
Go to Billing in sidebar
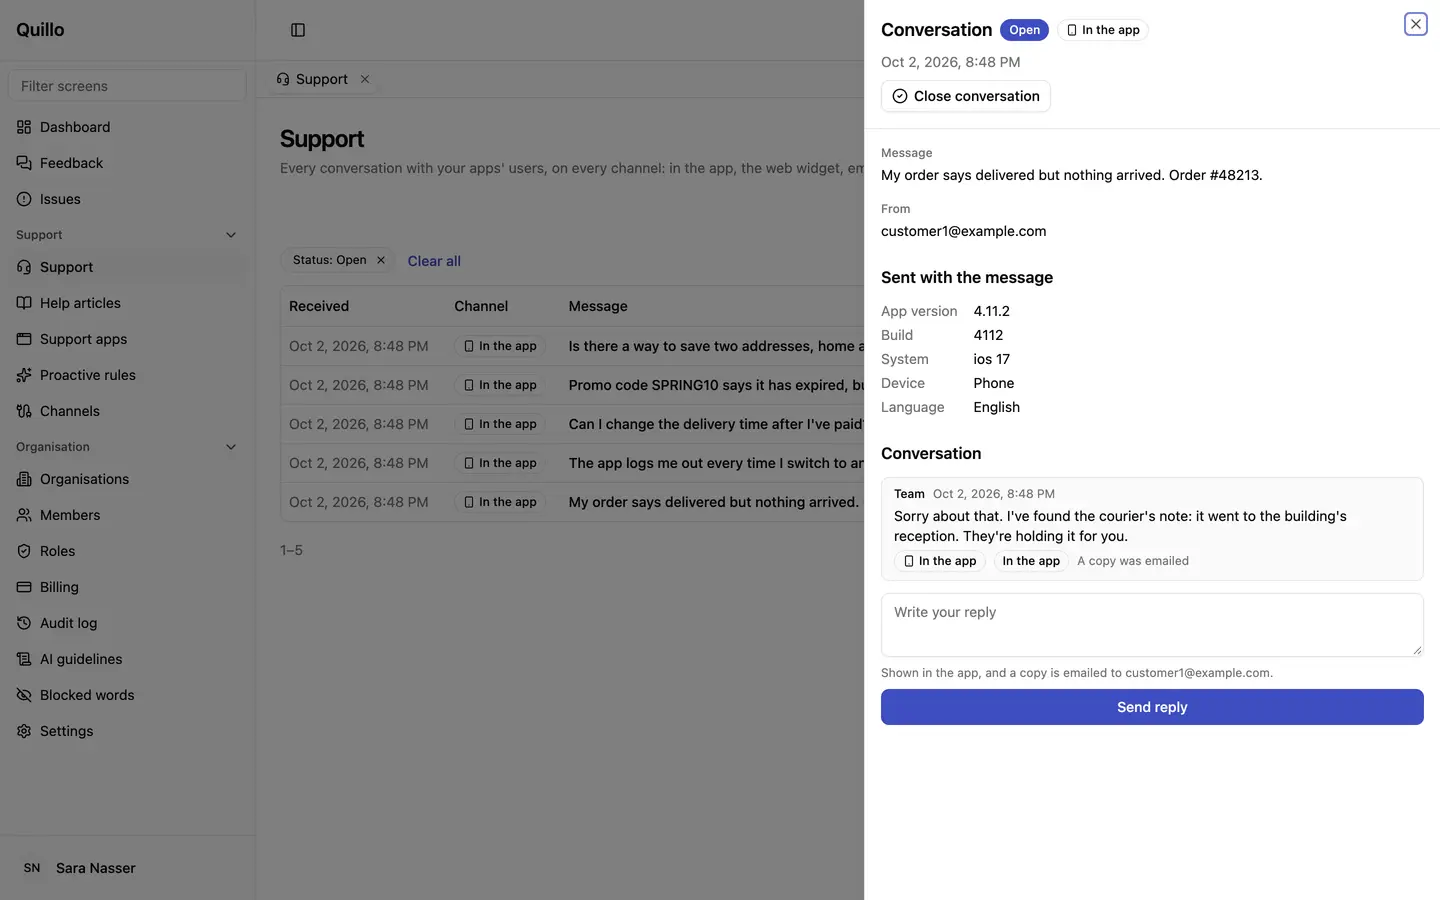coord(127,587)
